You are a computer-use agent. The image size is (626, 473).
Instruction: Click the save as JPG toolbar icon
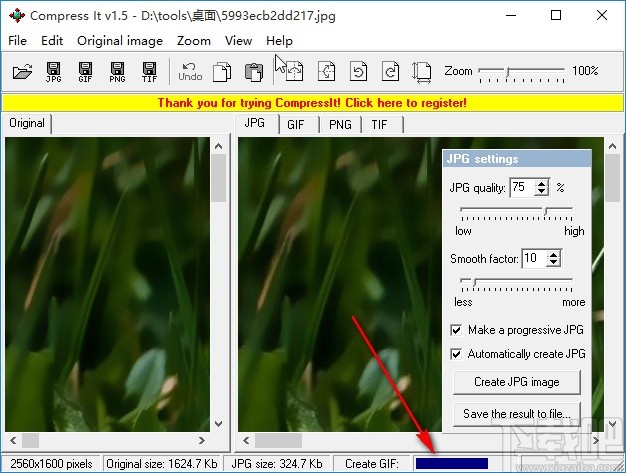tap(54, 71)
